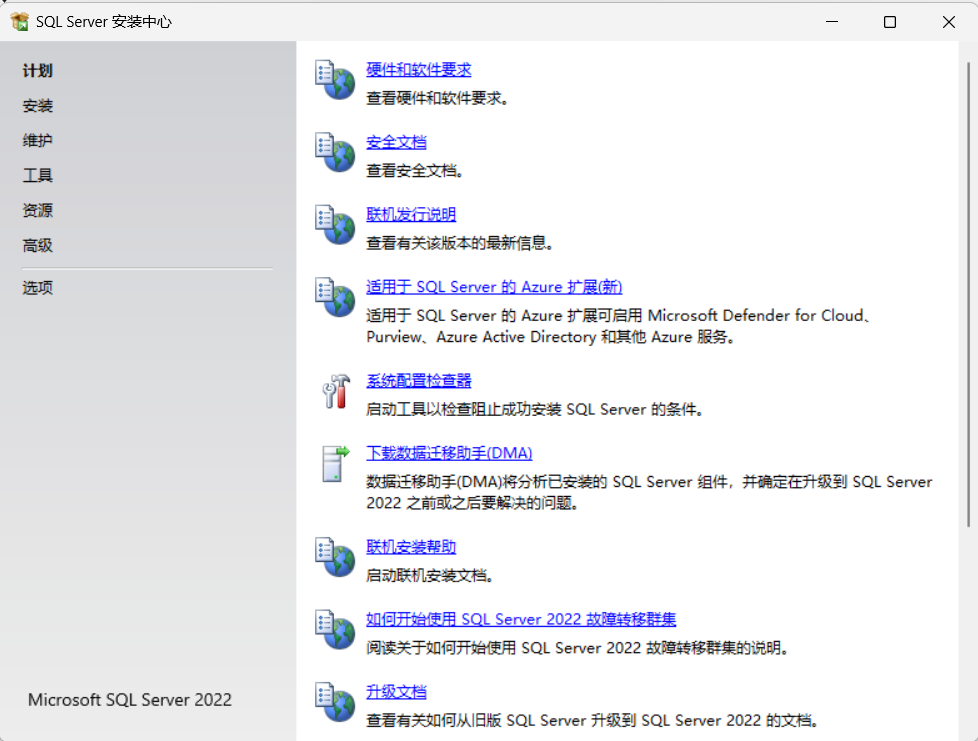Click the SQL Server title bar app icon
Image resolution: width=978 pixels, height=741 pixels.
[x=19, y=22]
